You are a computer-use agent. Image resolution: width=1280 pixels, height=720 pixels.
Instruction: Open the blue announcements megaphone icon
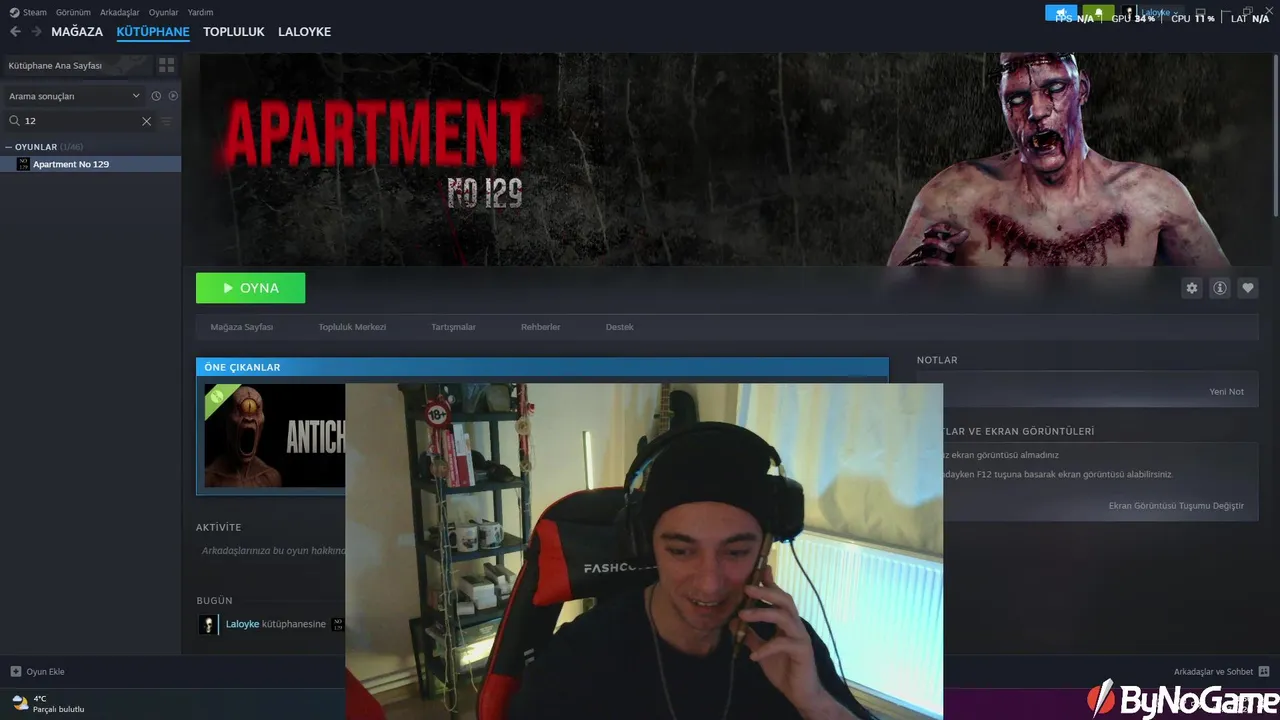click(x=1061, y=13)
